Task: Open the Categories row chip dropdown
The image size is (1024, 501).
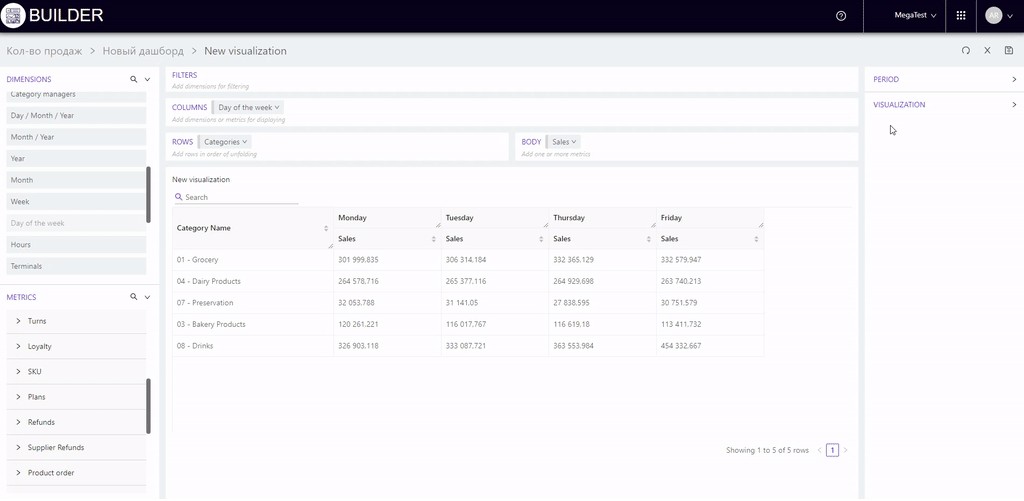Action: (225, 142)
